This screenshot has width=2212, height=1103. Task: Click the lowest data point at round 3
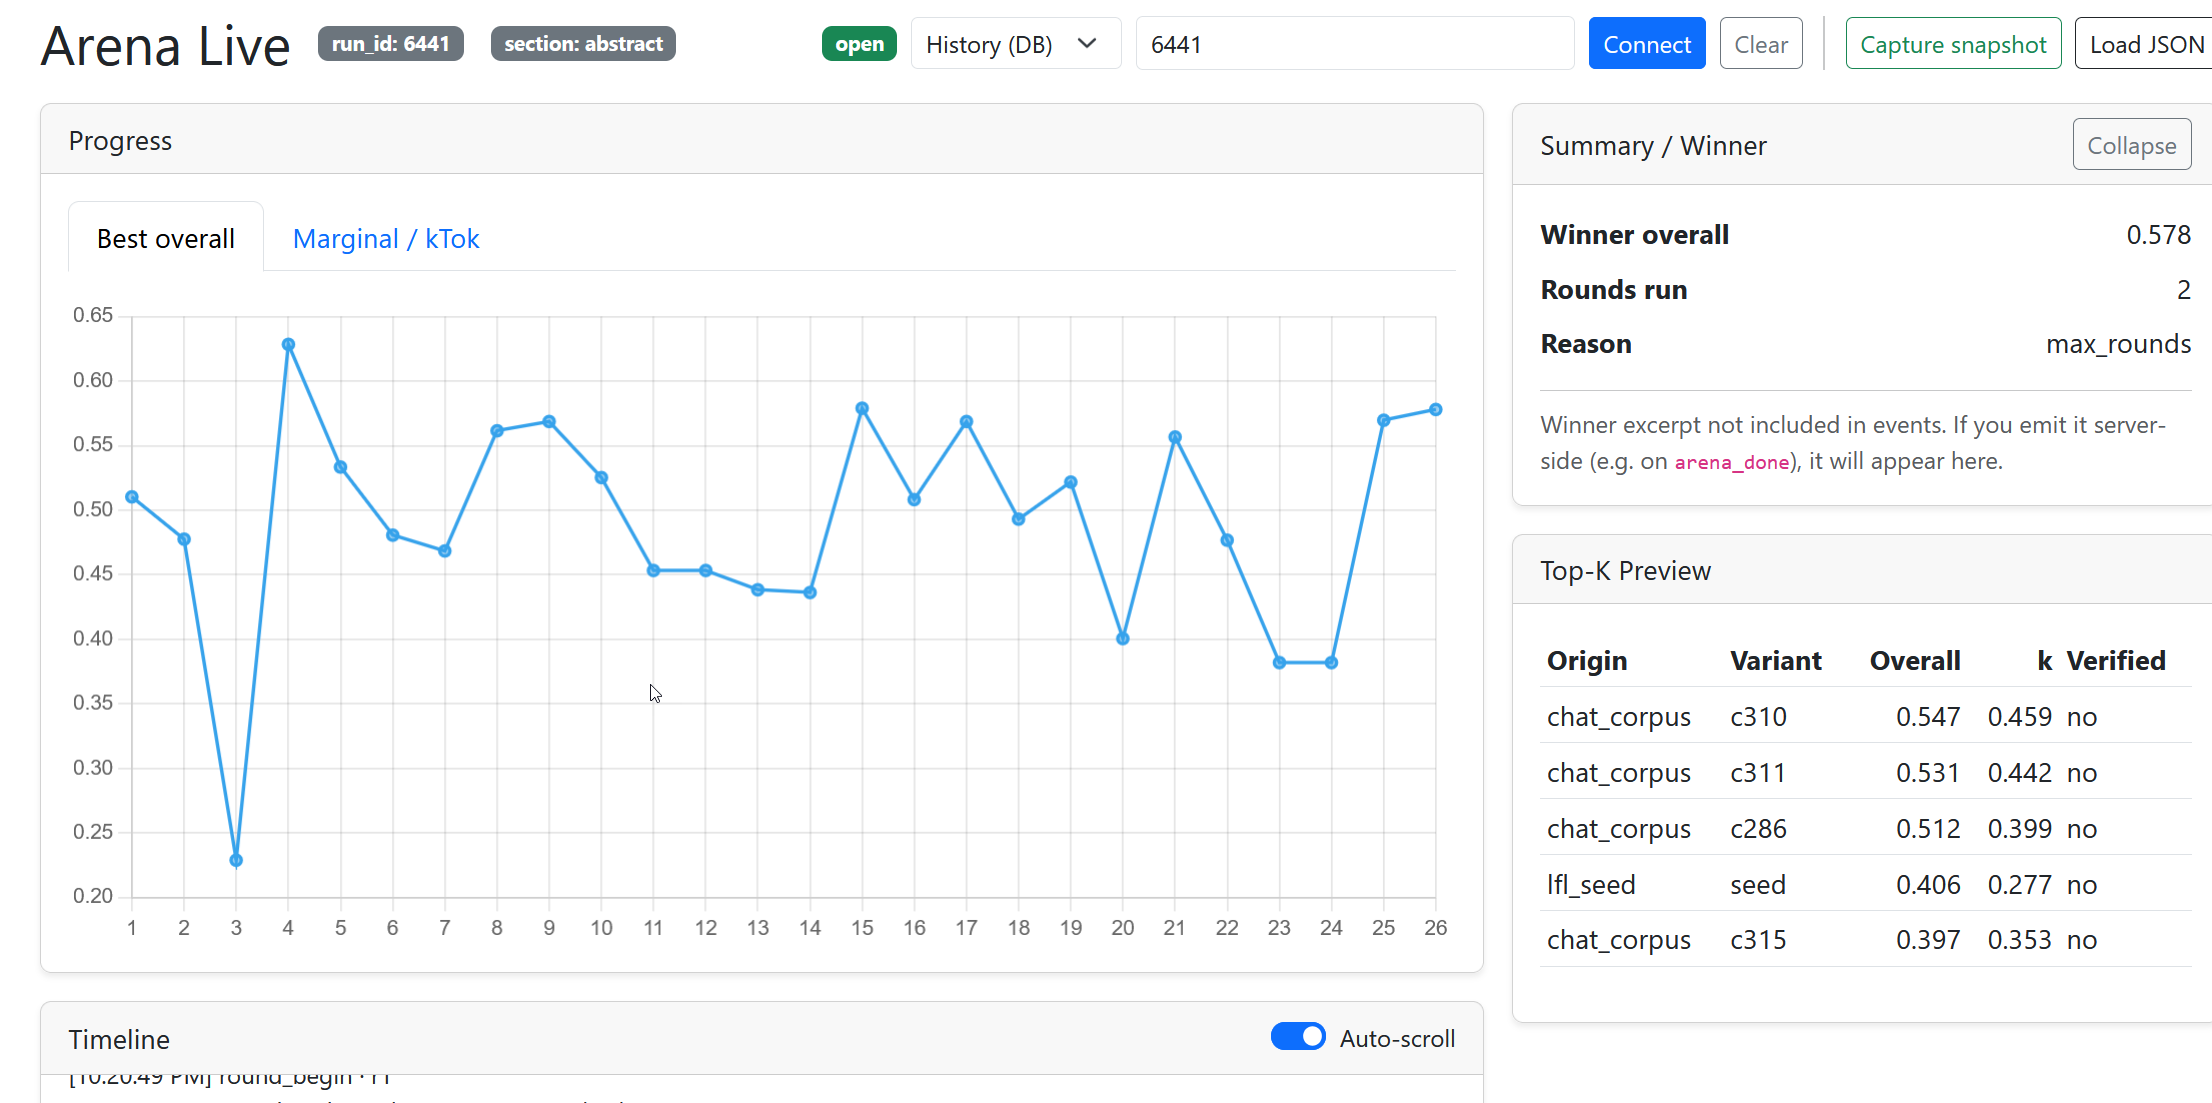[x=236, y=860]
